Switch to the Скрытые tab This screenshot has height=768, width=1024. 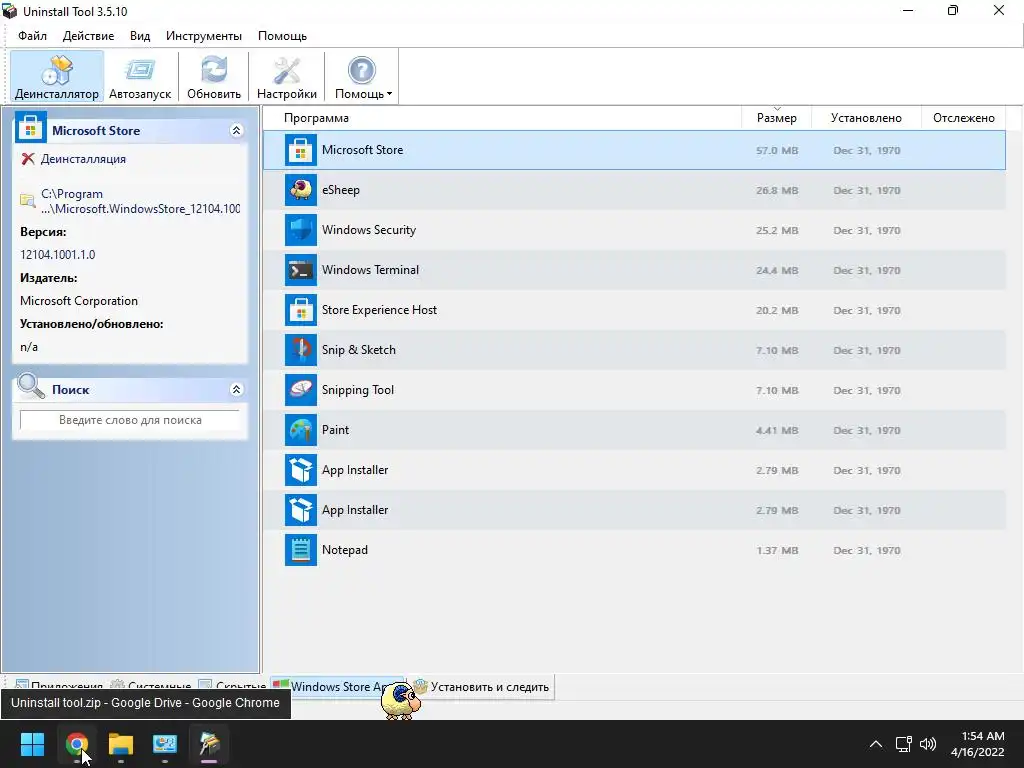(x=232, y=686)
